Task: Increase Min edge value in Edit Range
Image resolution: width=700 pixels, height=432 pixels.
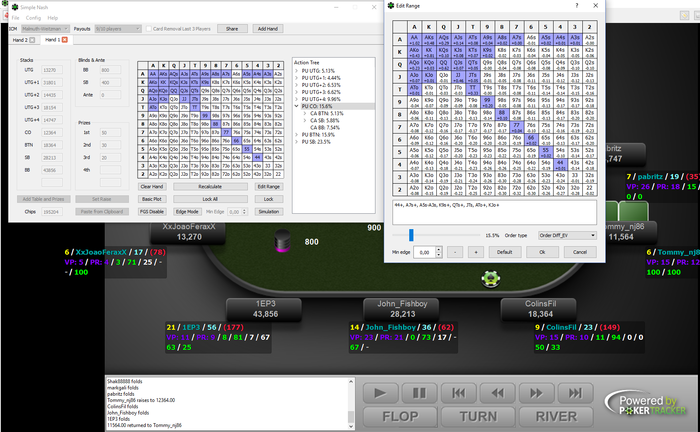Action: pos(439,249)
